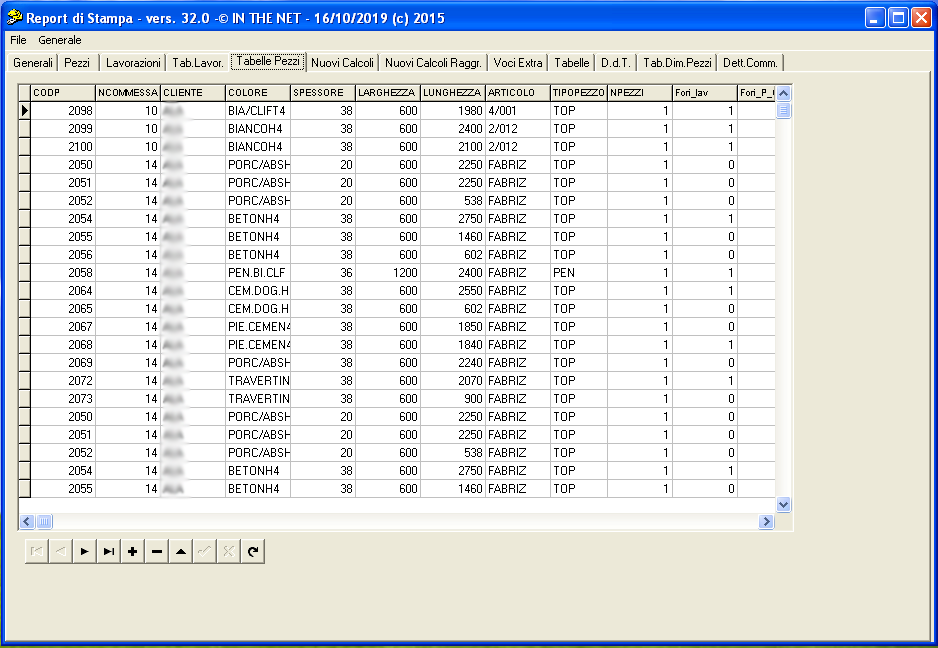The width and height of the screenshot is (938, 648).
Task: Open the D.d.T. tab
Action: click(x=616, y=63)
